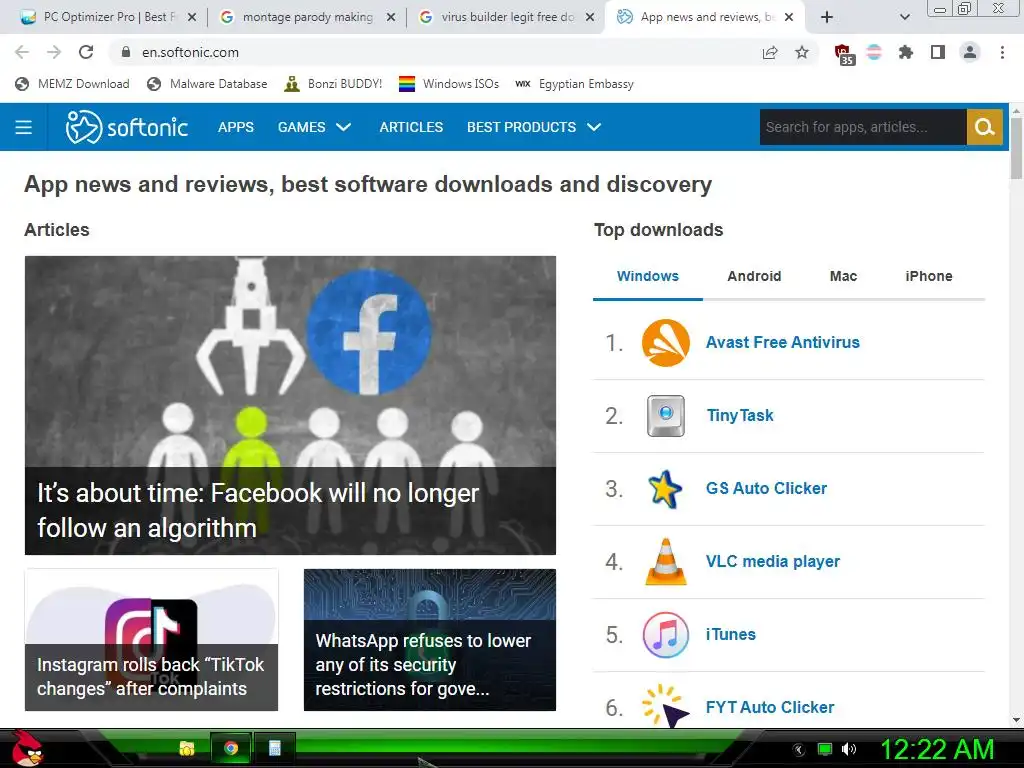Open TinyTask download link
The width and height of the screenshot is (1024, 768).
point(740,415)
